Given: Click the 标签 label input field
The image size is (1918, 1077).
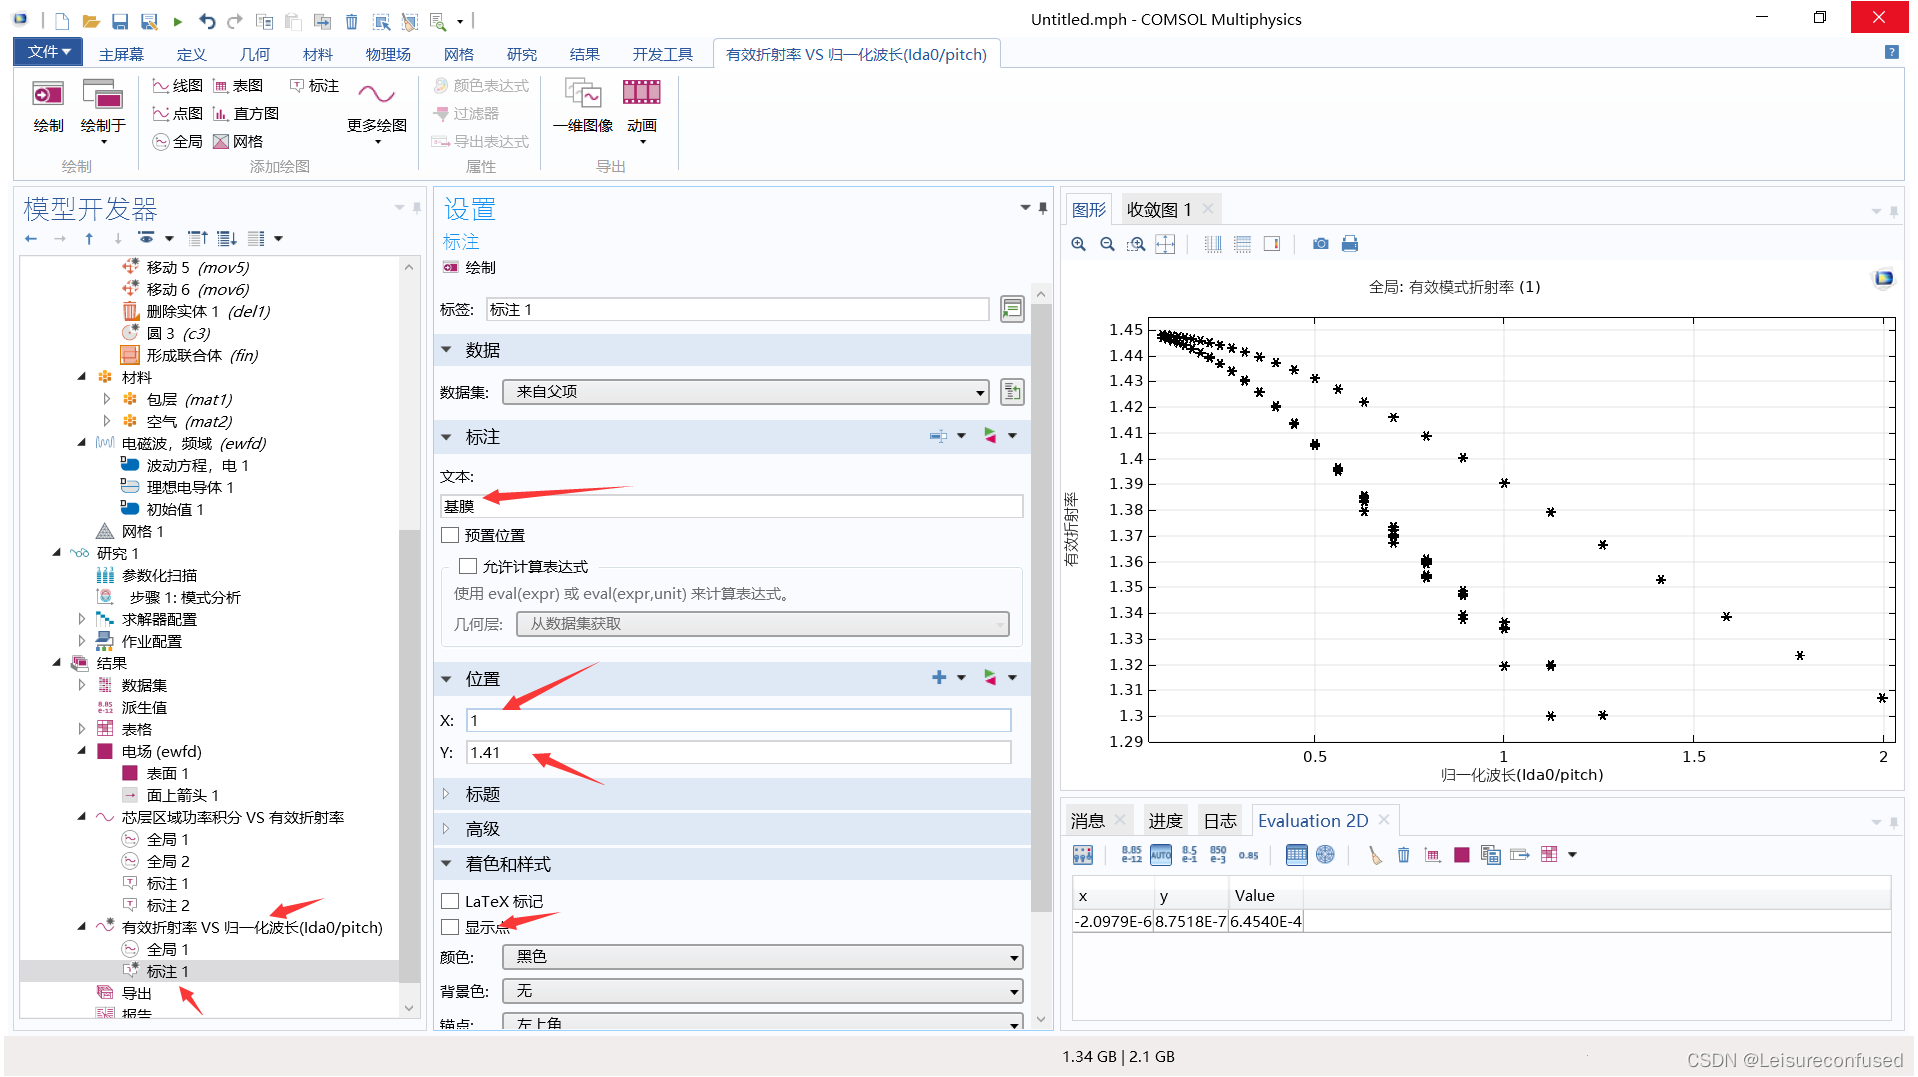Looking at the screenshot, I should [x=738, y=310].
